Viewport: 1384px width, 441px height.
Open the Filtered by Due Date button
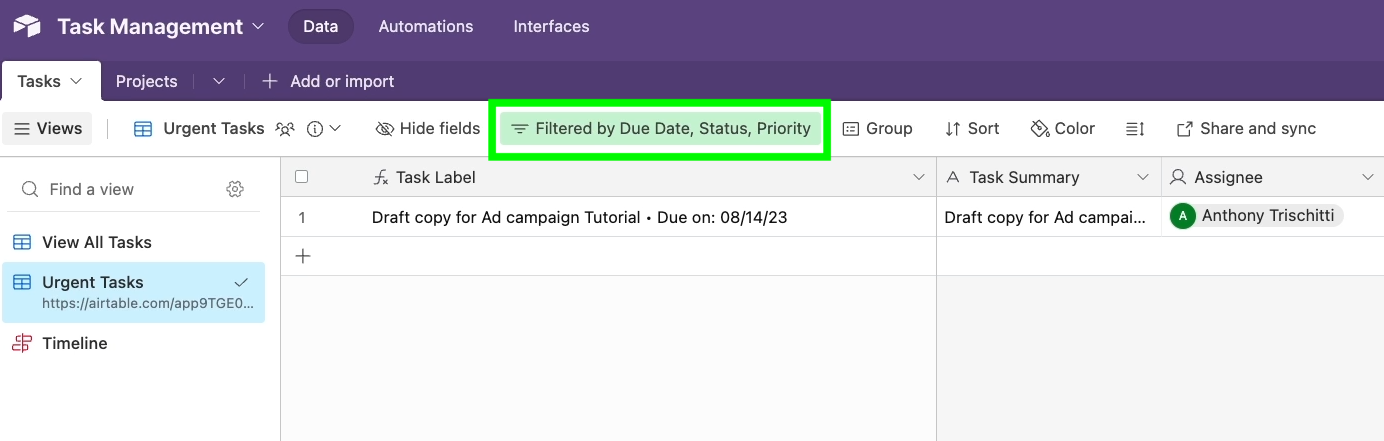click(x=661, y=129)
